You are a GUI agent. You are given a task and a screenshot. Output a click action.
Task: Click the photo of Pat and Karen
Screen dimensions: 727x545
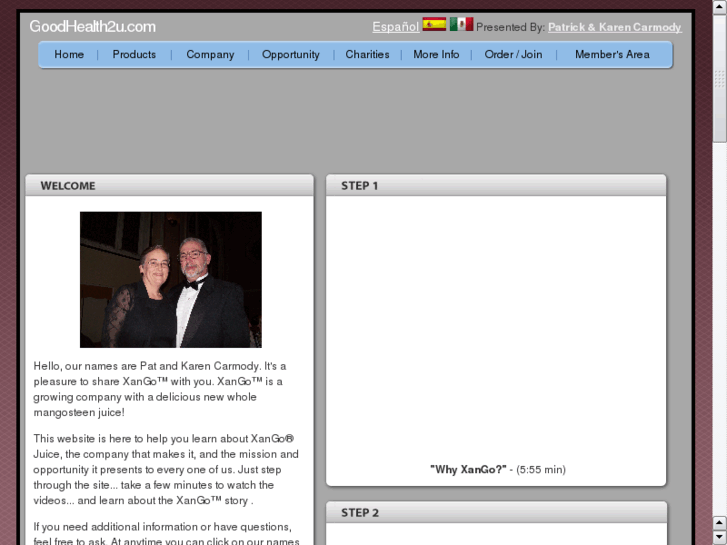pyautogui.click(x=171, y=280)
